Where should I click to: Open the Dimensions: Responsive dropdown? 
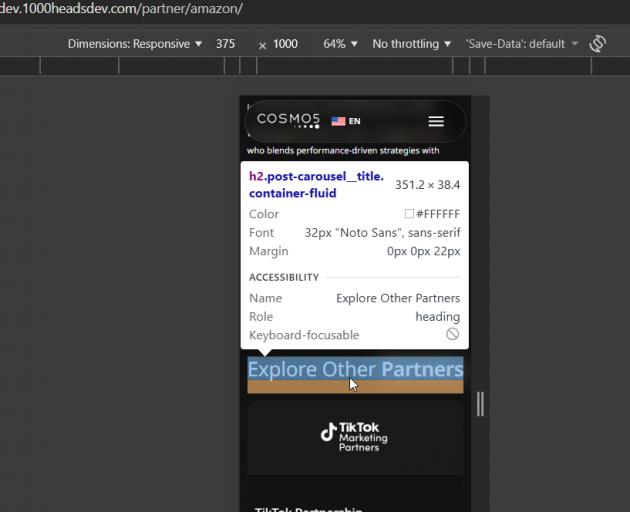[x=135, y=44]
